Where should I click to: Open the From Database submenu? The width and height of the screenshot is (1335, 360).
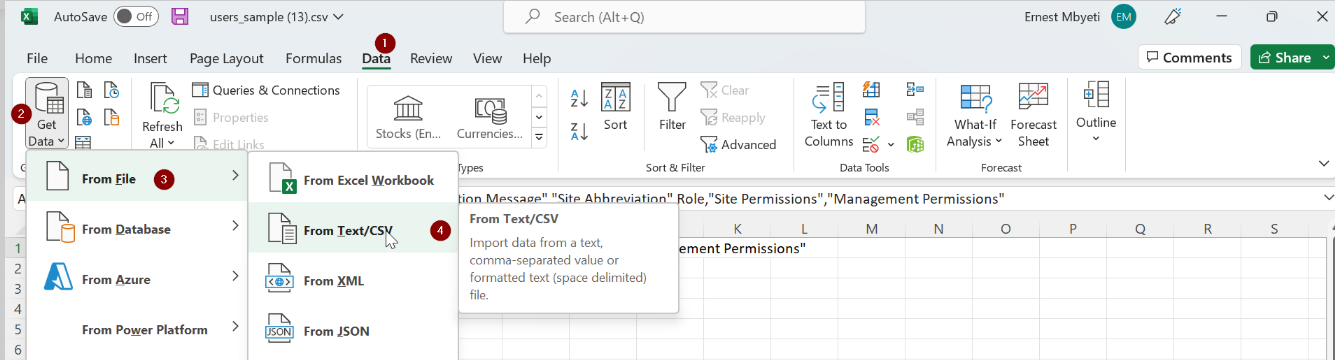(x=137, y=229)
